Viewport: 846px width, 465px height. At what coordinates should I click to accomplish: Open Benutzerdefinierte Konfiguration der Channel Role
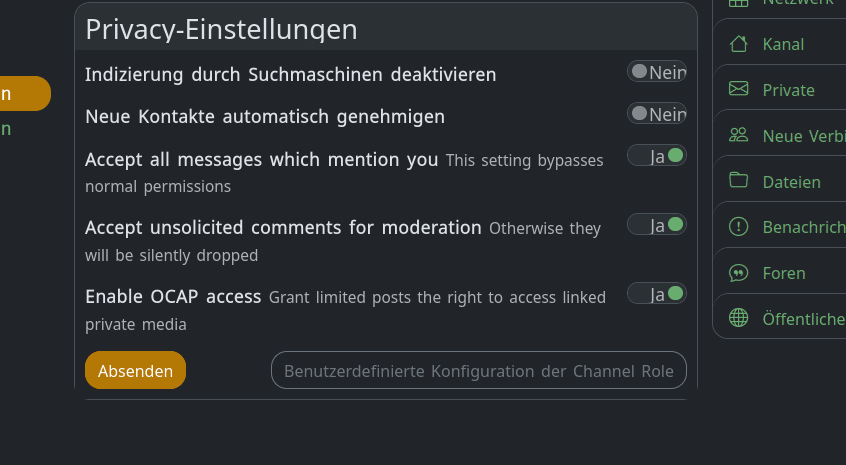(478, 370)
